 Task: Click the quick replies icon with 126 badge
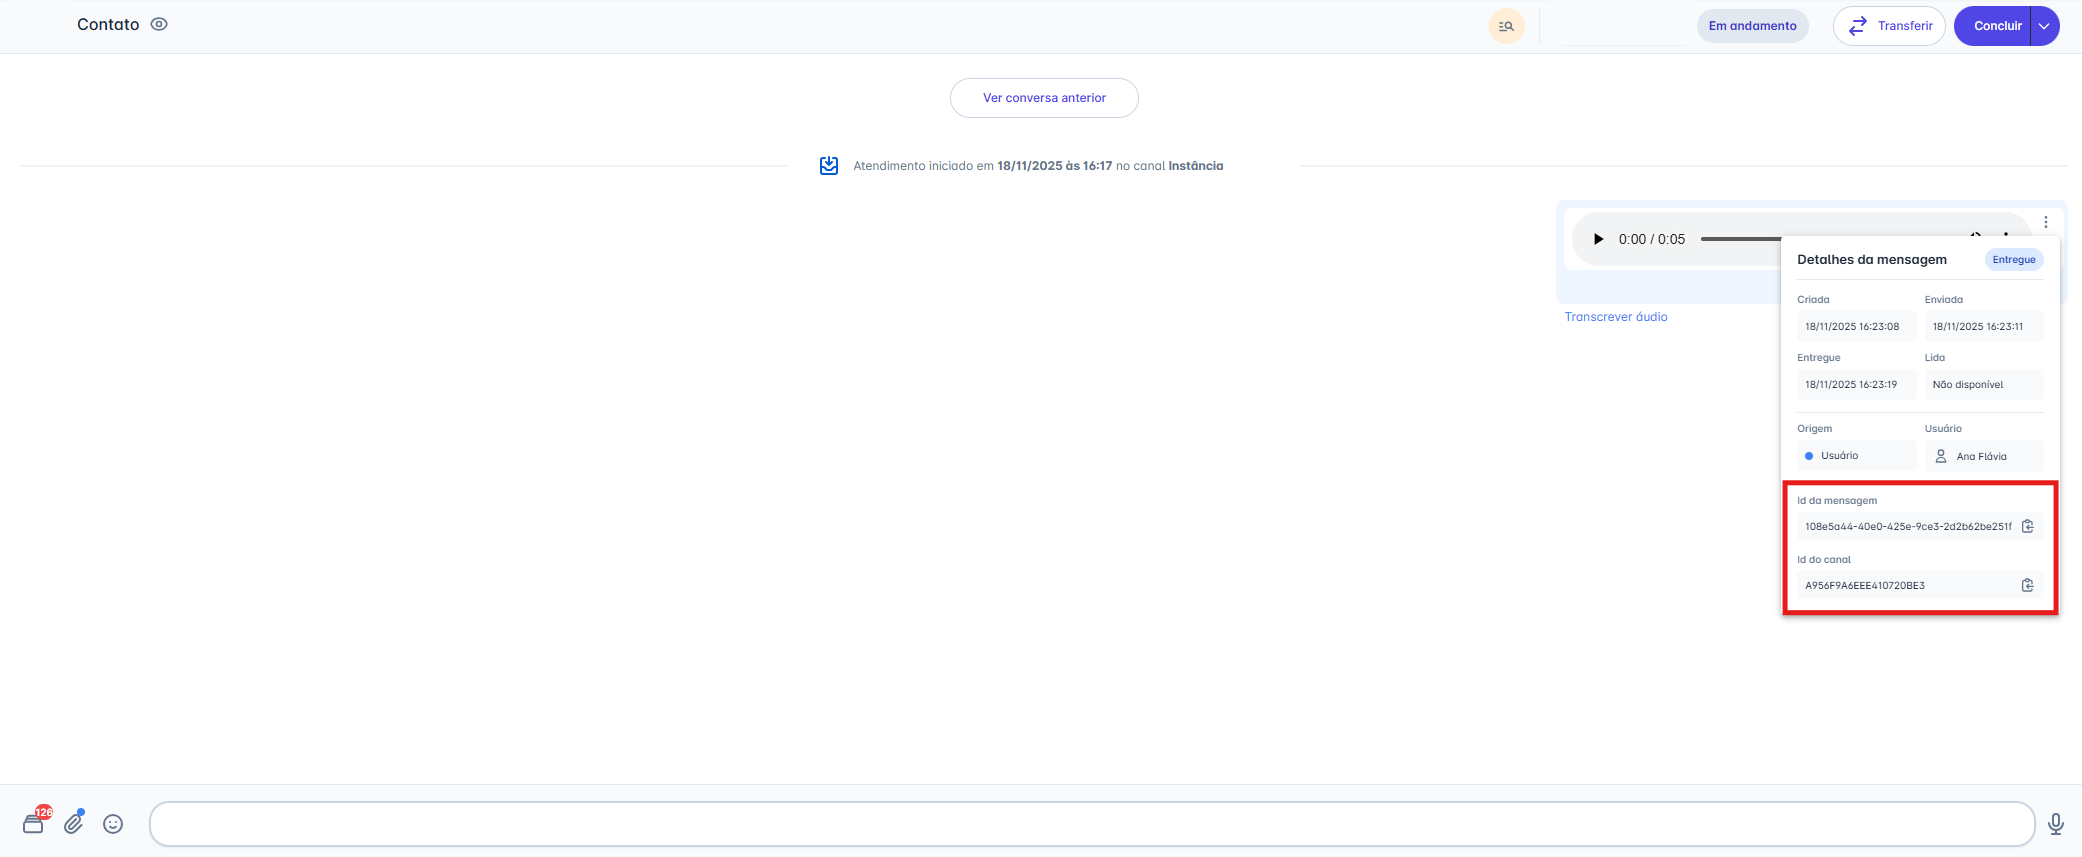(x=34, y=823)
